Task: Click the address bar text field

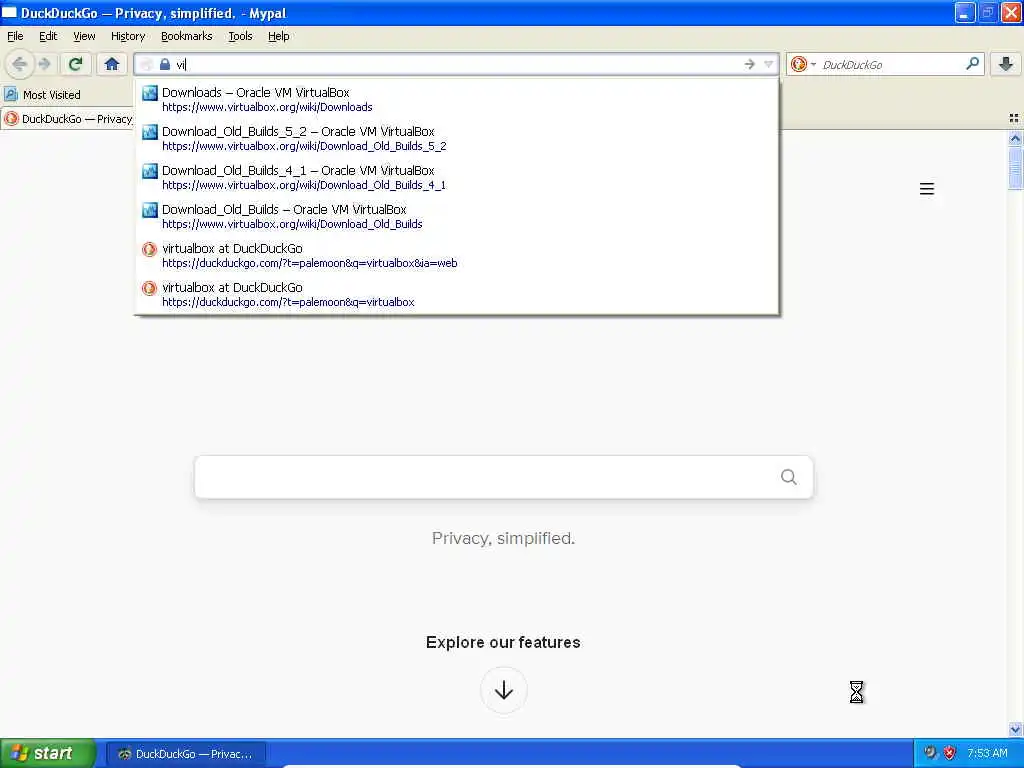Action: click(x=457, y=64)
